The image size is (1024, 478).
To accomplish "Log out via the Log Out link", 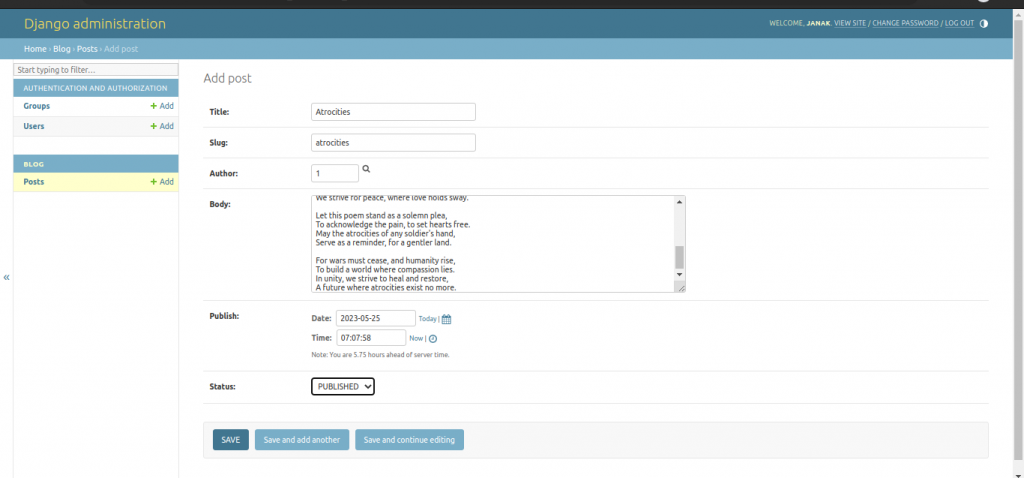I will coord(959,24).
